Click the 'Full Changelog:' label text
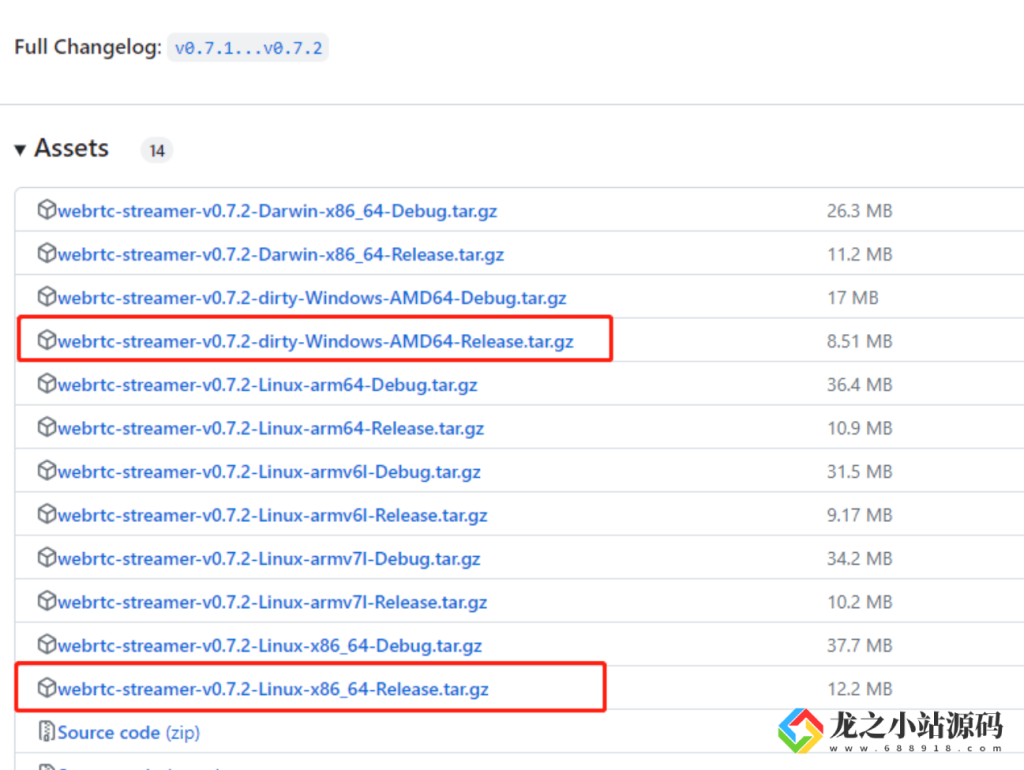The image size is (1024, 770). pos(88,48)
